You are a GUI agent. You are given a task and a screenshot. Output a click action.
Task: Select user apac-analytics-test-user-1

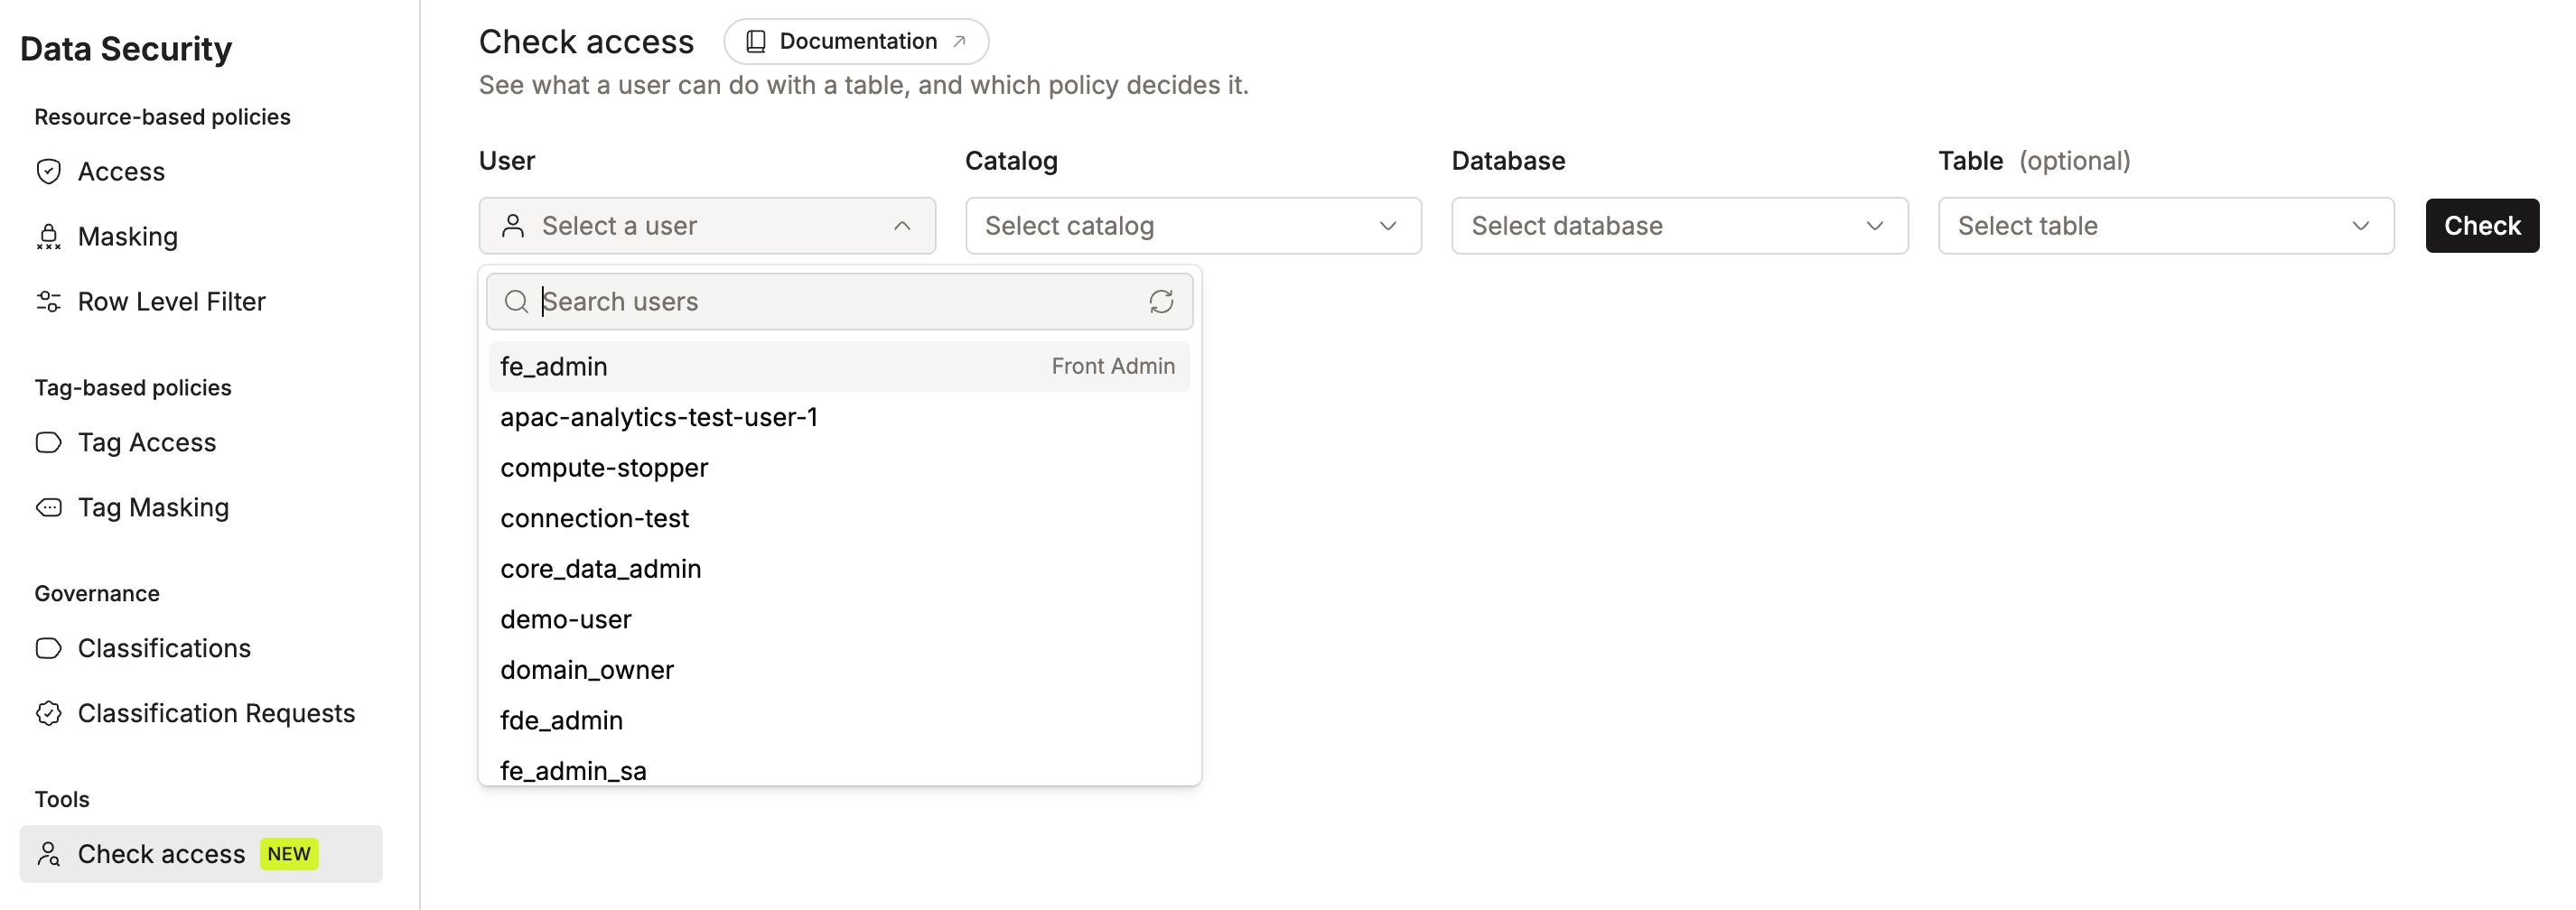[839, 417]
